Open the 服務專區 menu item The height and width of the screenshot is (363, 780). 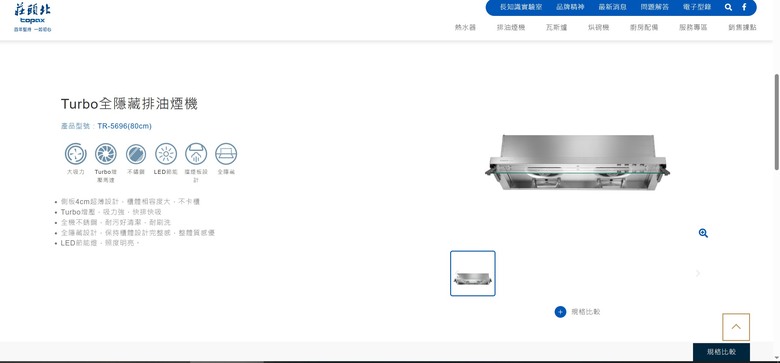coord(693,27)
